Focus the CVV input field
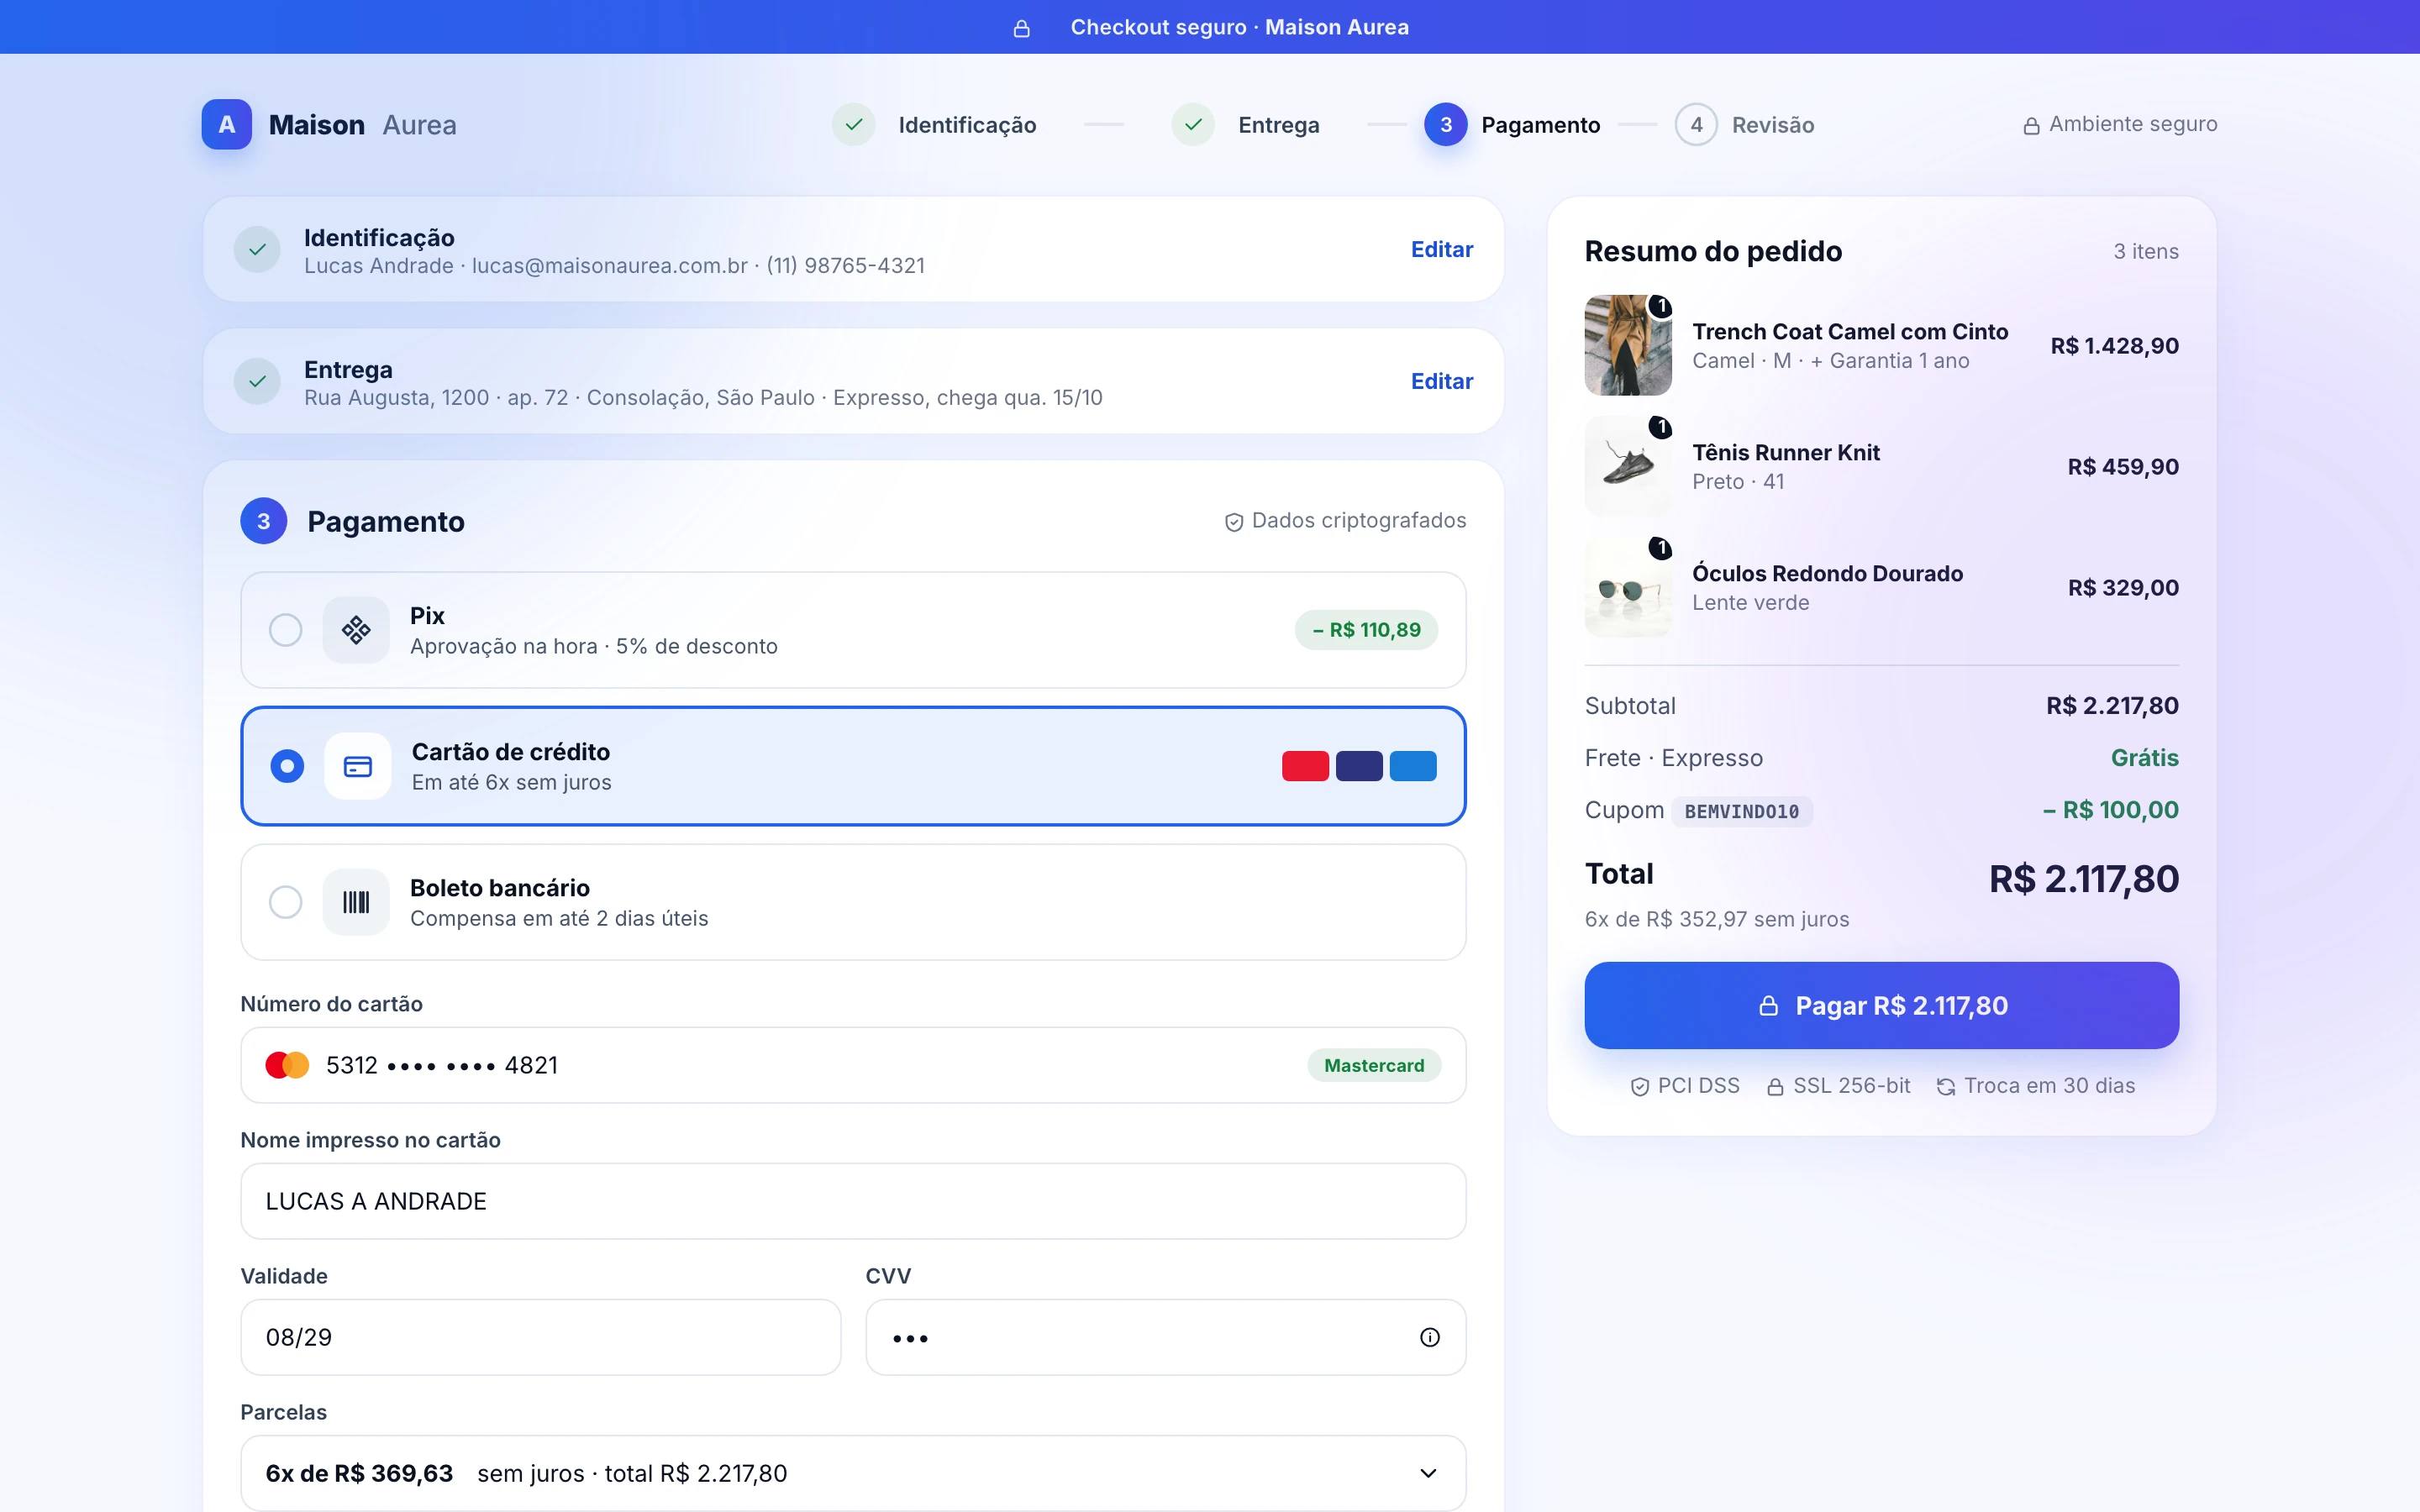The image size is (2420, 1512). 1165,1337
